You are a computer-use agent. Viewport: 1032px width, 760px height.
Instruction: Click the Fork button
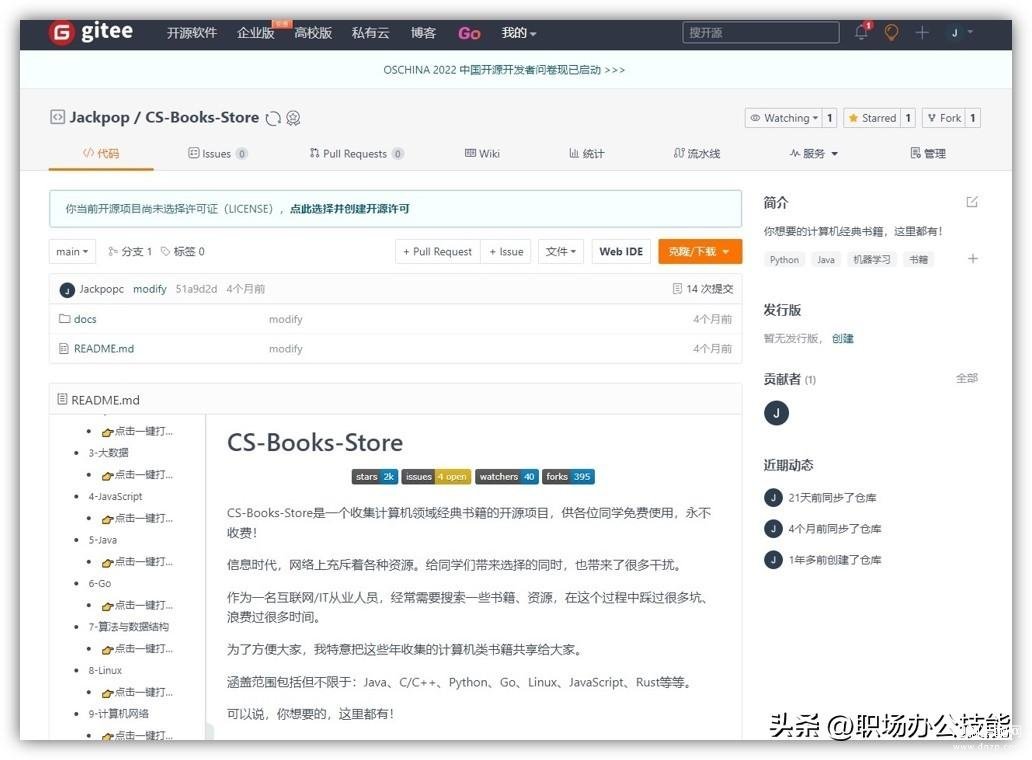[x=944, y=118]
